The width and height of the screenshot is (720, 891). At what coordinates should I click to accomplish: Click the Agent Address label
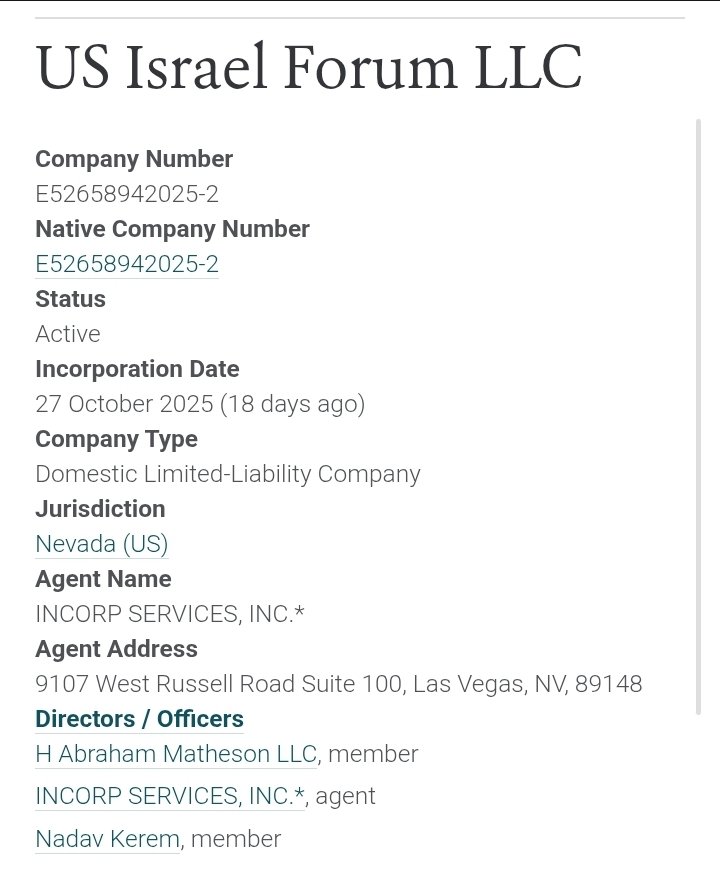[x=116, y=649]
